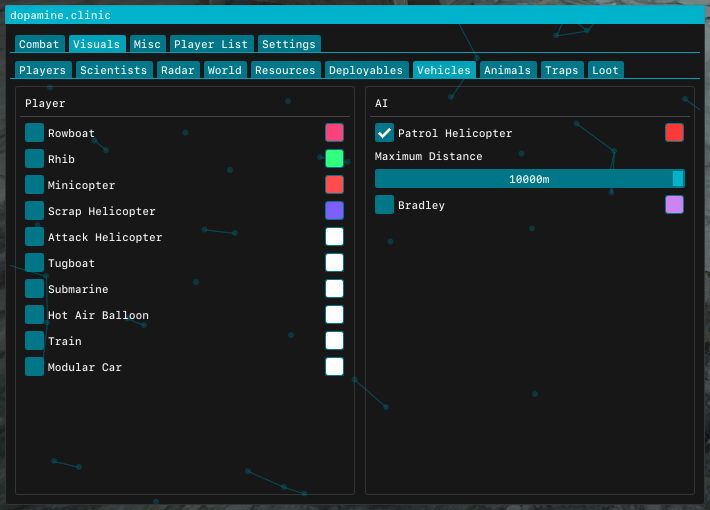This screenshot has height=510, width=710.
Task: Uncheck Patrol Helicopter checkbox
Action: (384, 133)
